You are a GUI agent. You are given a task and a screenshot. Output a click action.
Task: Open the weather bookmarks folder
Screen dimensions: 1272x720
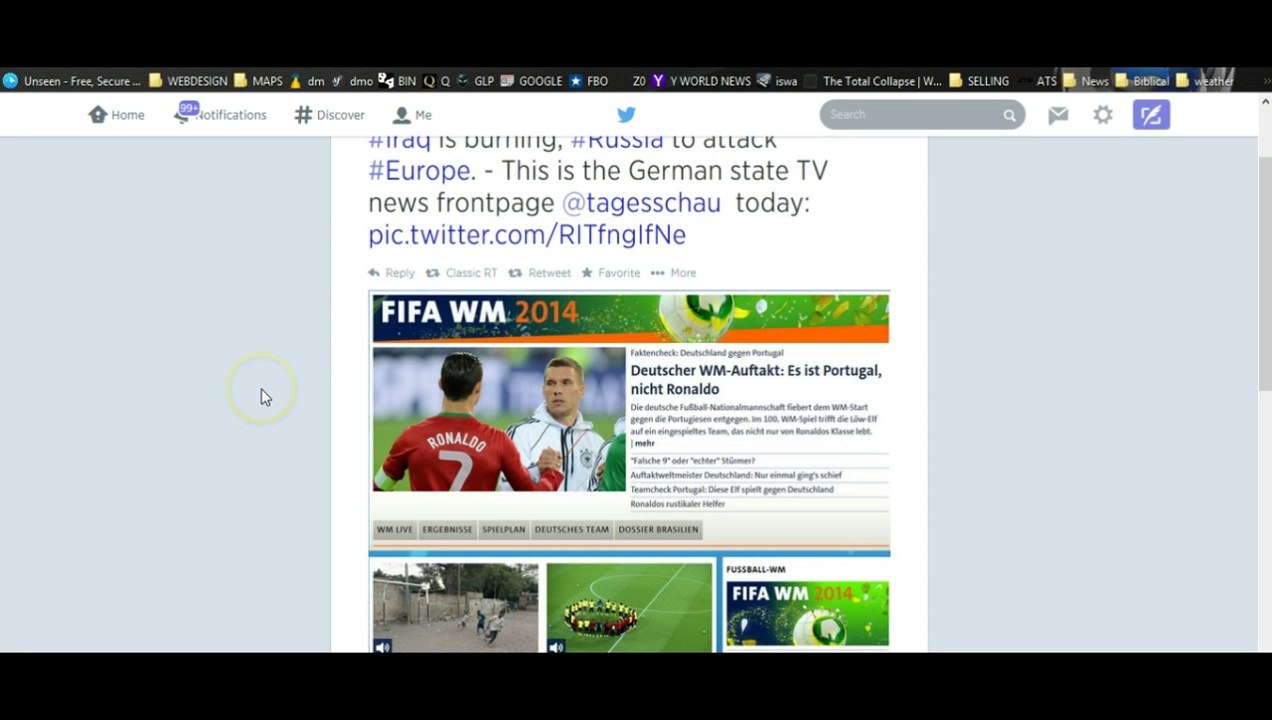click(x=1205, y=81)
